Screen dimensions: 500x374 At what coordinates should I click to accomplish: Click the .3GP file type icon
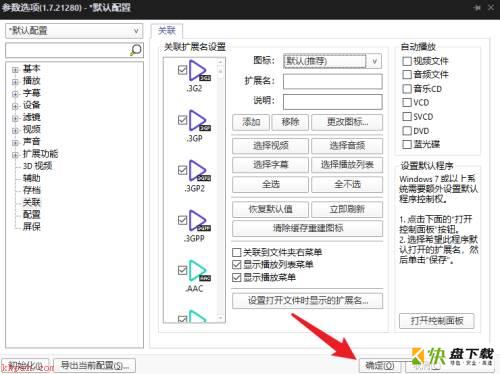pyautogui.click(x=199, y=121)
